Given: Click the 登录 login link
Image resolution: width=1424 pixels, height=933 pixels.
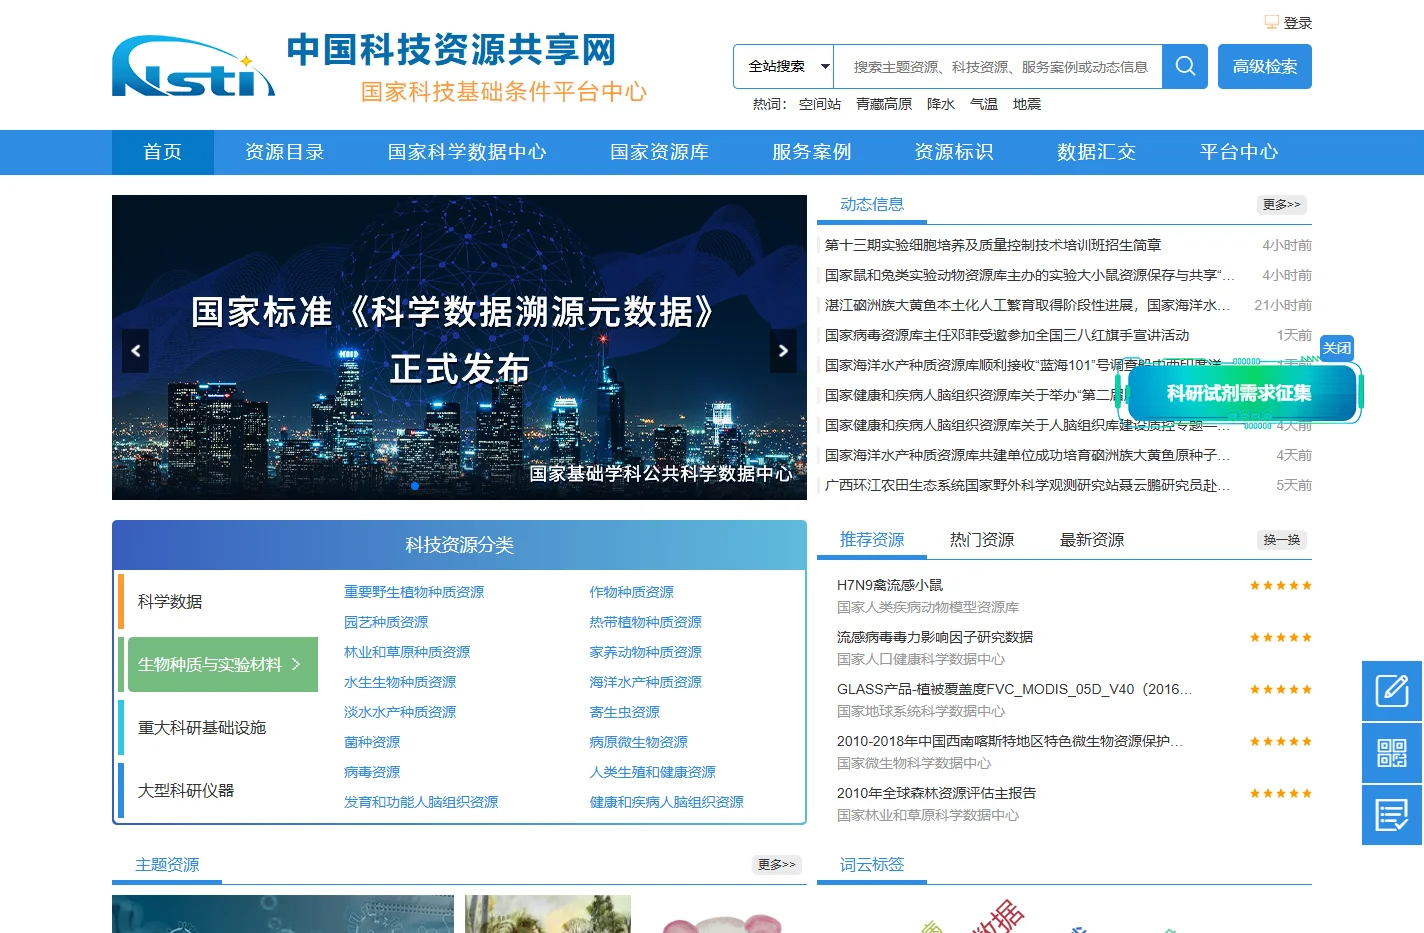Looking at the screenshot, I should coord(1297,23).
